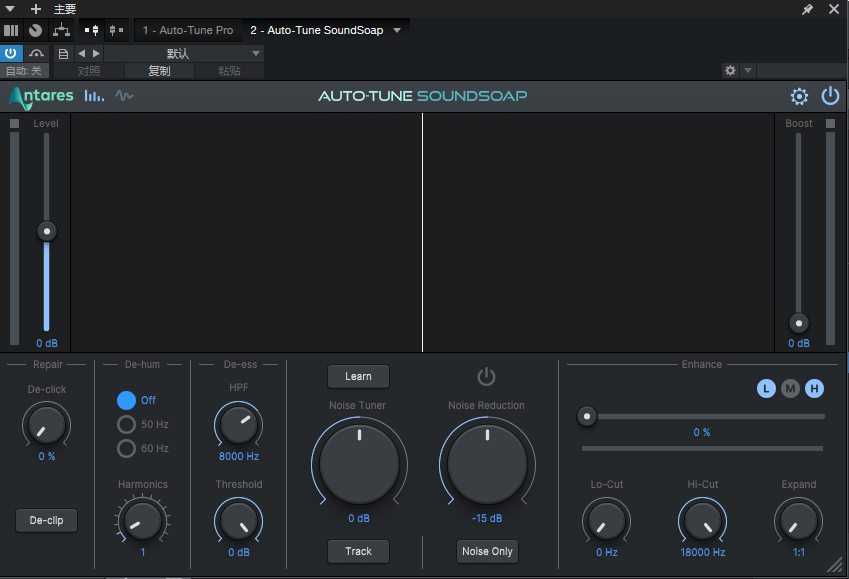Screen dimensions: 849x579
Task: Click the resize grip in bottom-right corner
Action: click(834, 565)
